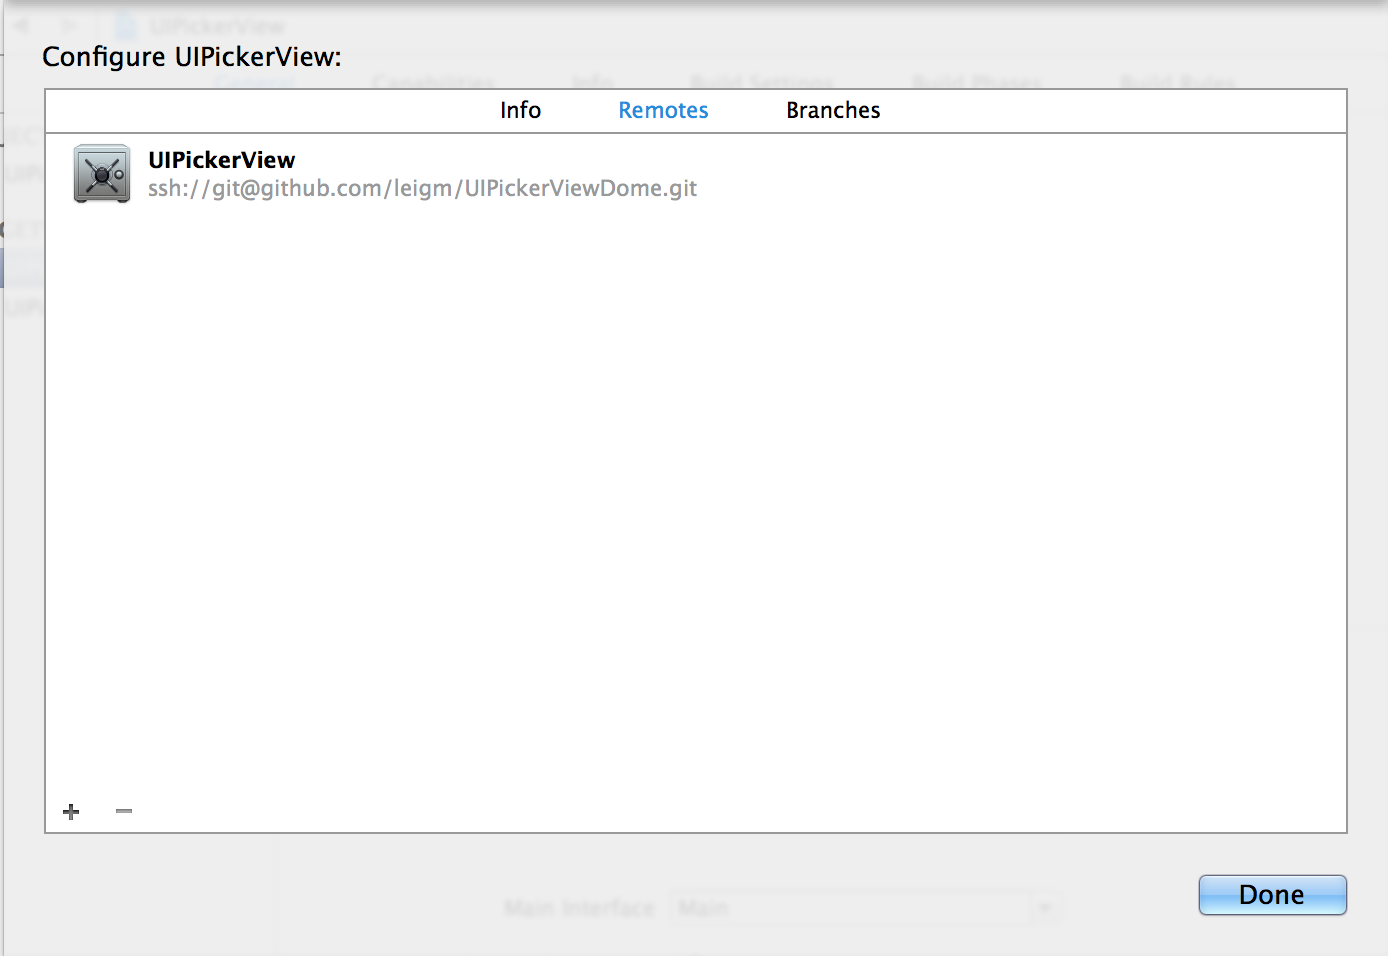The image size is (1388, 956).
Task: Select the UIPickerView repository safe icon
Action: [102, 174]
